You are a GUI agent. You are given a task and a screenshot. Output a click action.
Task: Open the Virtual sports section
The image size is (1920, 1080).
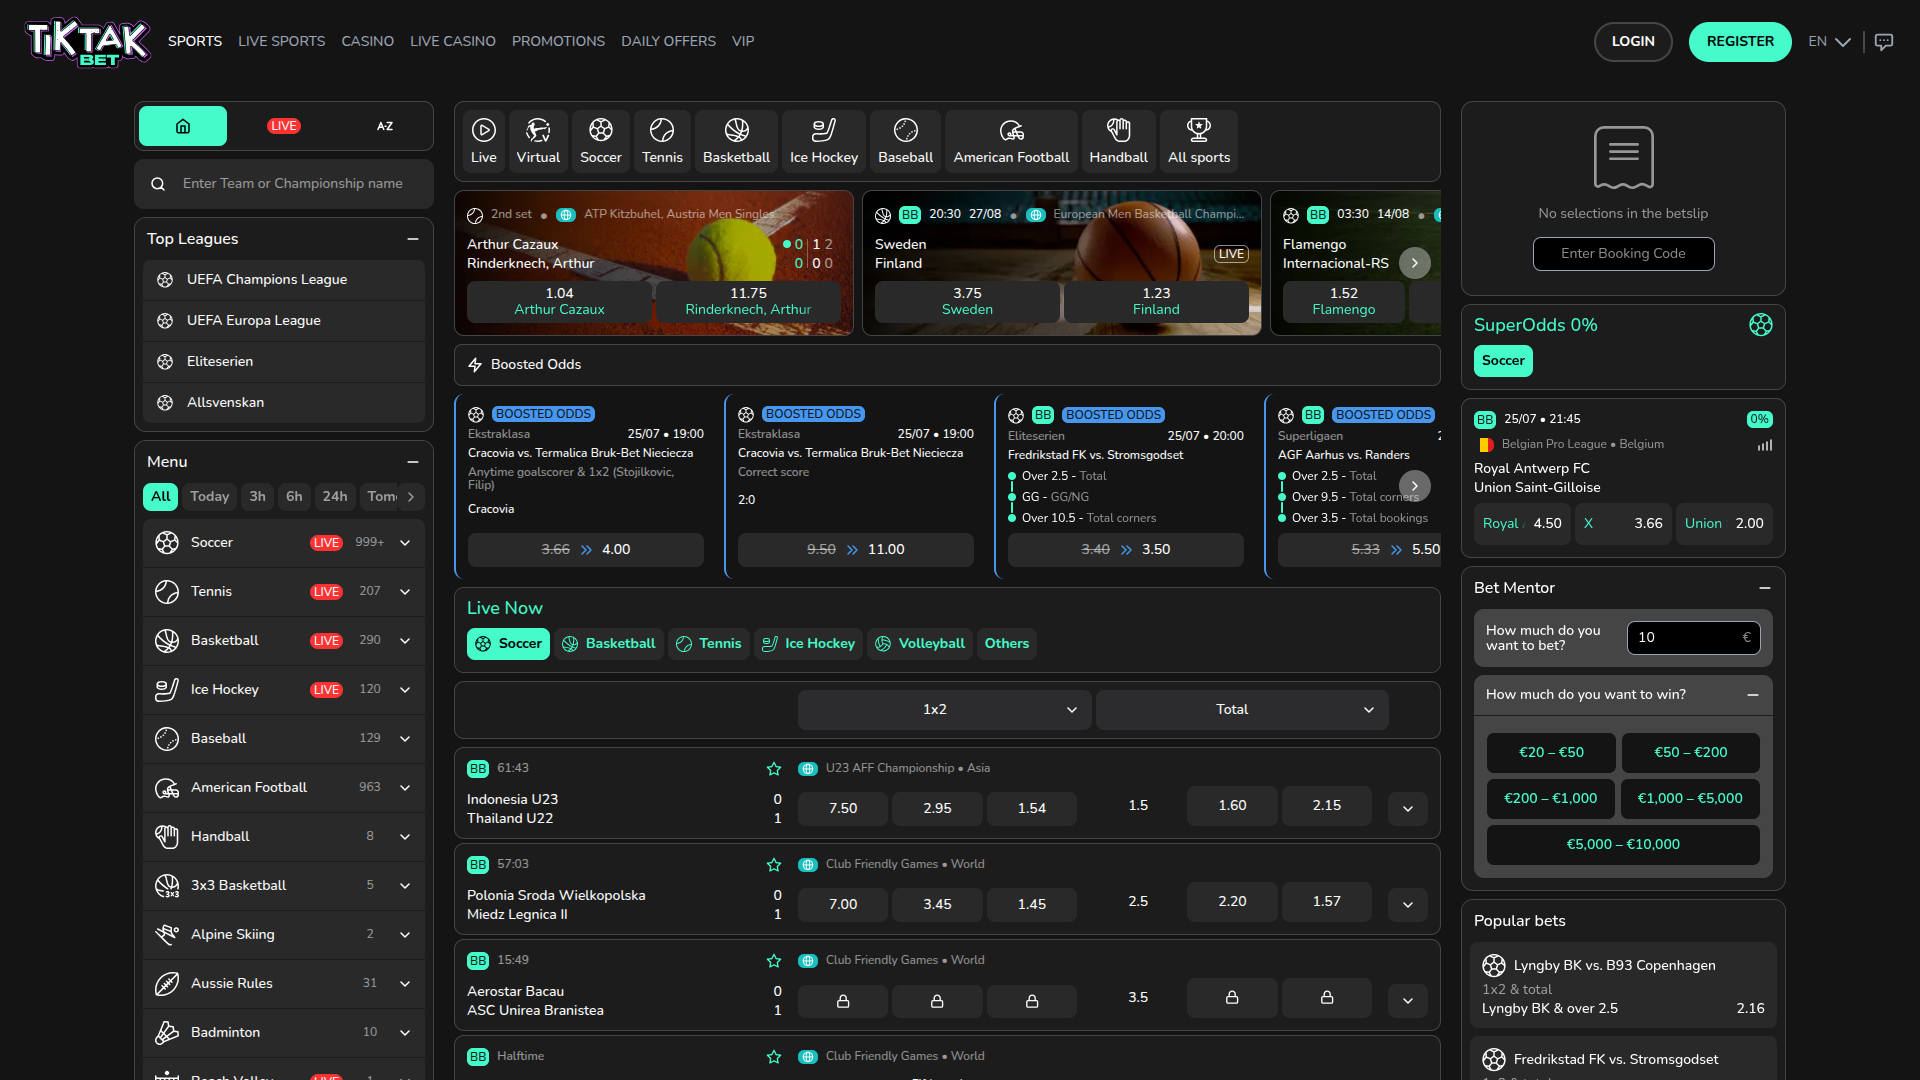[x=538, y=140]
